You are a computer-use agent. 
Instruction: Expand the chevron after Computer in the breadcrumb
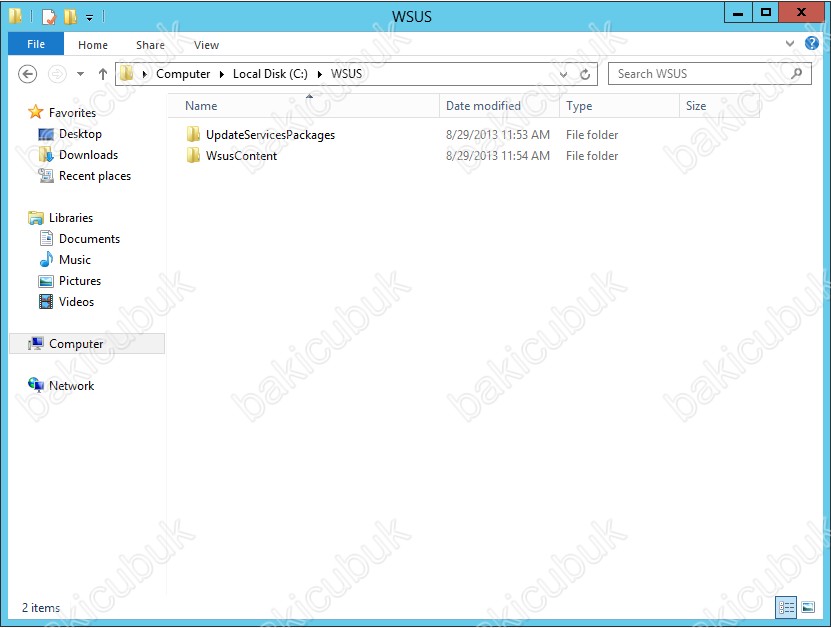click(x=222, y=74)
